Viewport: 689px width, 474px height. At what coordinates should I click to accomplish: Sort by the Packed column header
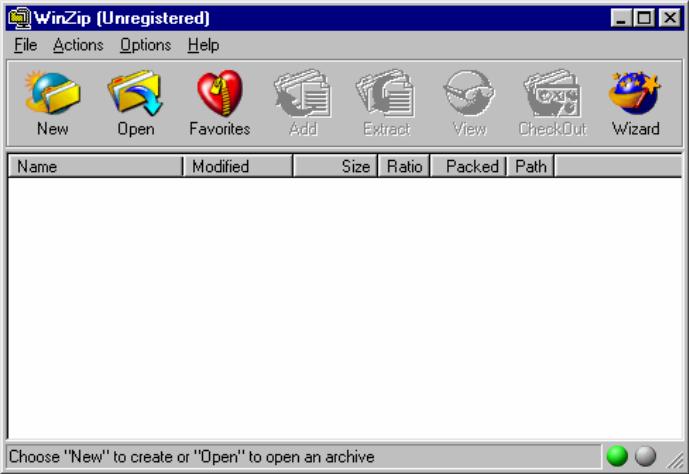[x=468, y=166]
